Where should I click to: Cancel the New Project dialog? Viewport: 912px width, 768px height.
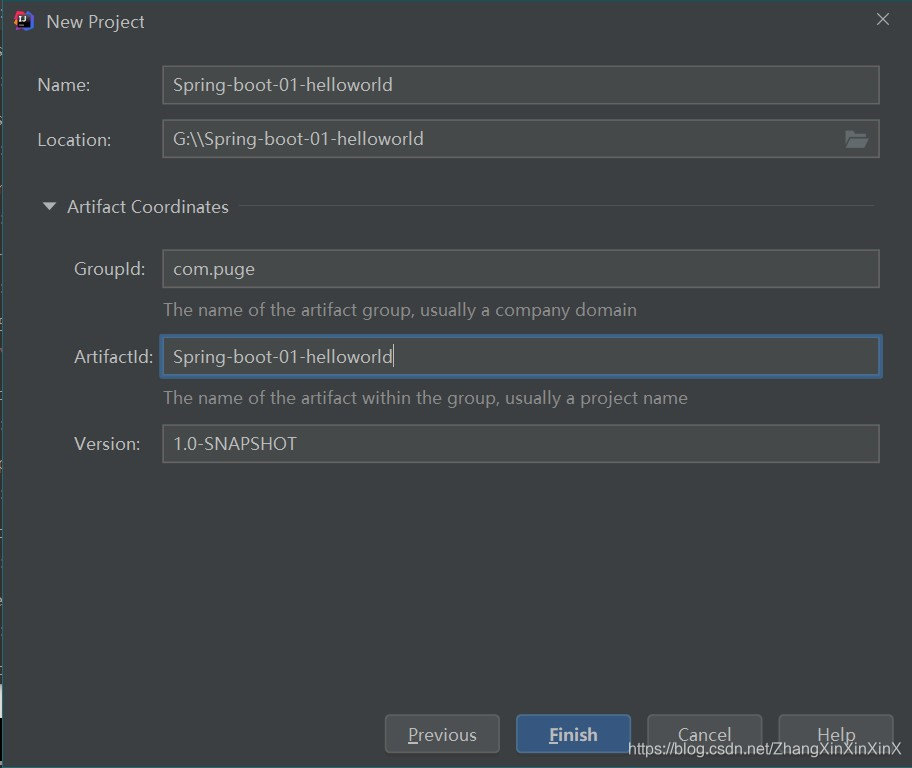tap(704, 734)
